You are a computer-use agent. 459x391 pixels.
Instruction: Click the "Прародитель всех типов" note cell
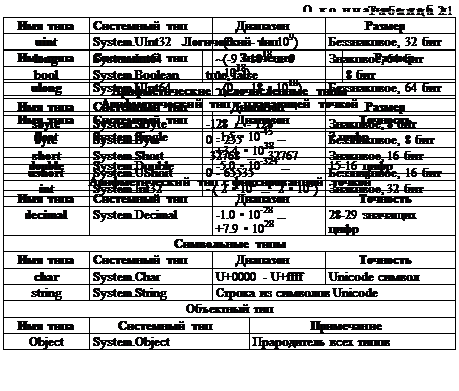click(352, 342)
